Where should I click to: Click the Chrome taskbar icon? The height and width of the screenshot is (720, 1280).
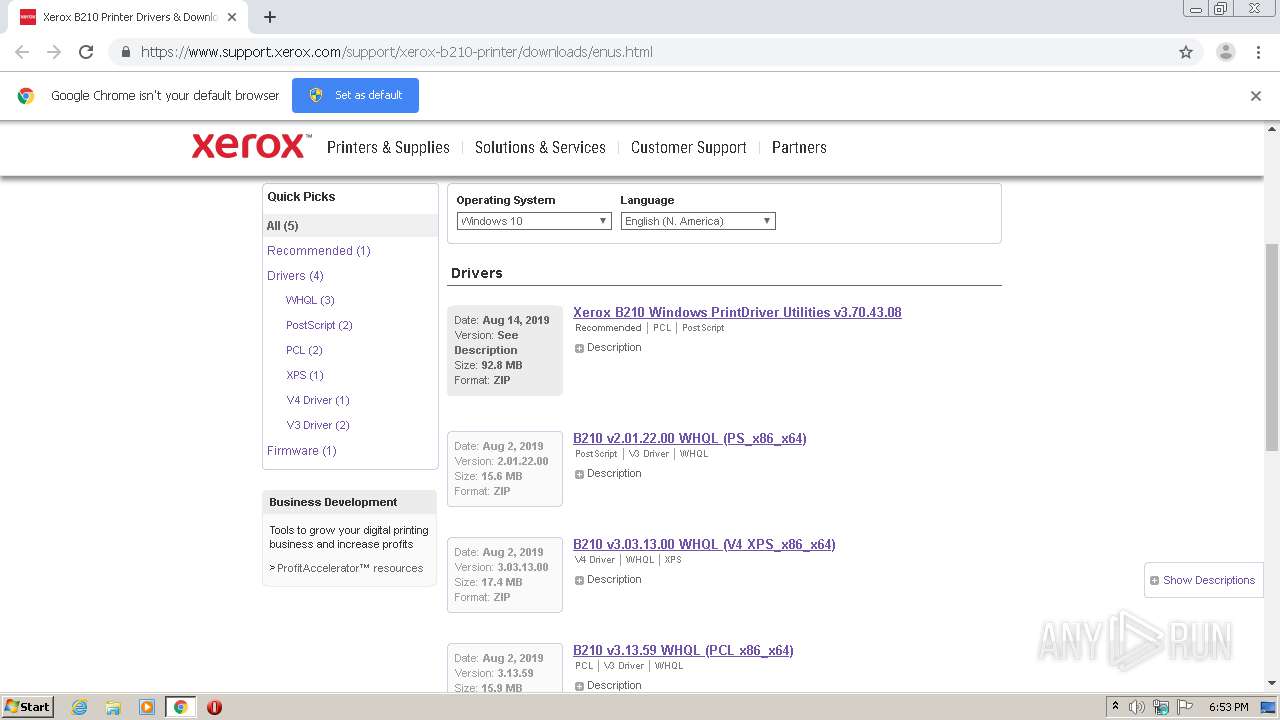180,707
